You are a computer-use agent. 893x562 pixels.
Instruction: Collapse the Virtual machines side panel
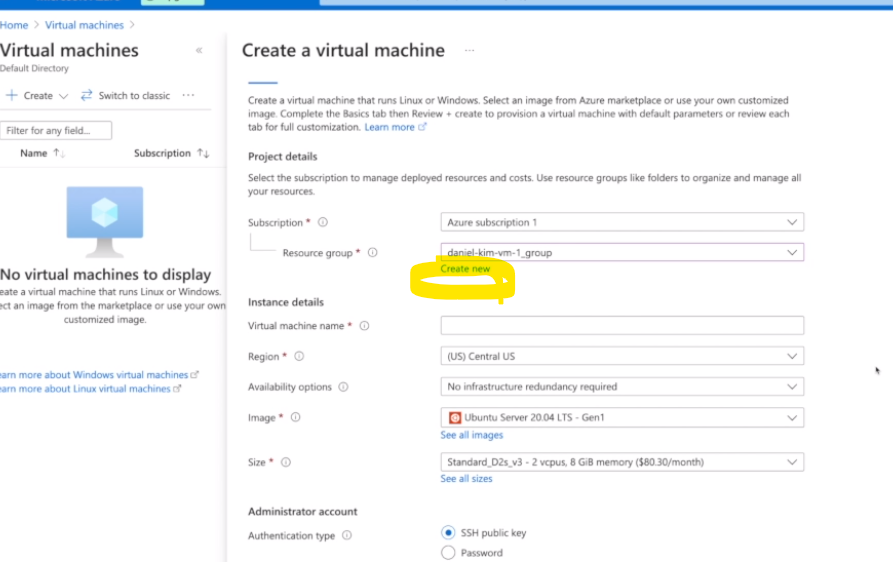pyautogui.click(x=199, y=50)
